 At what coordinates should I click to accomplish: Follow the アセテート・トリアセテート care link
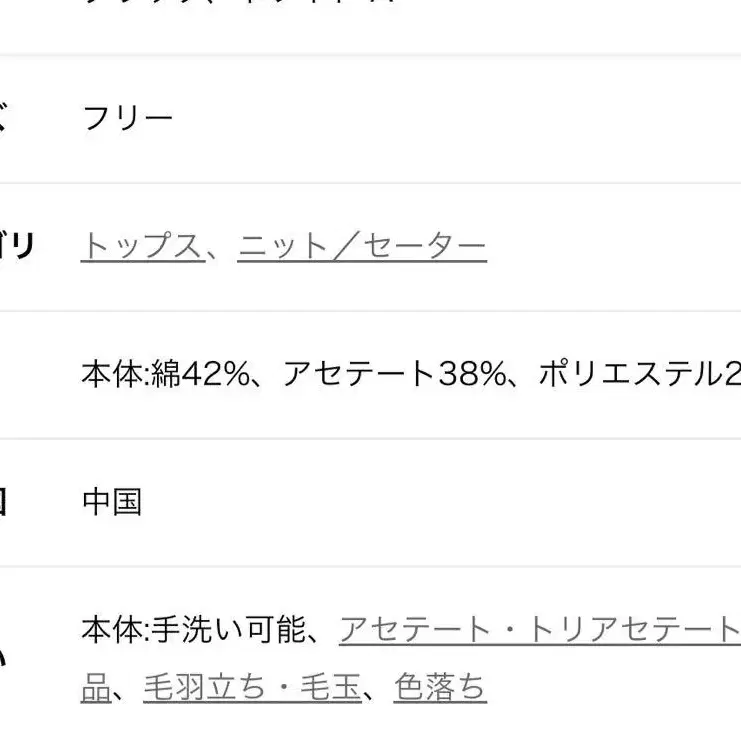(539, 629)
